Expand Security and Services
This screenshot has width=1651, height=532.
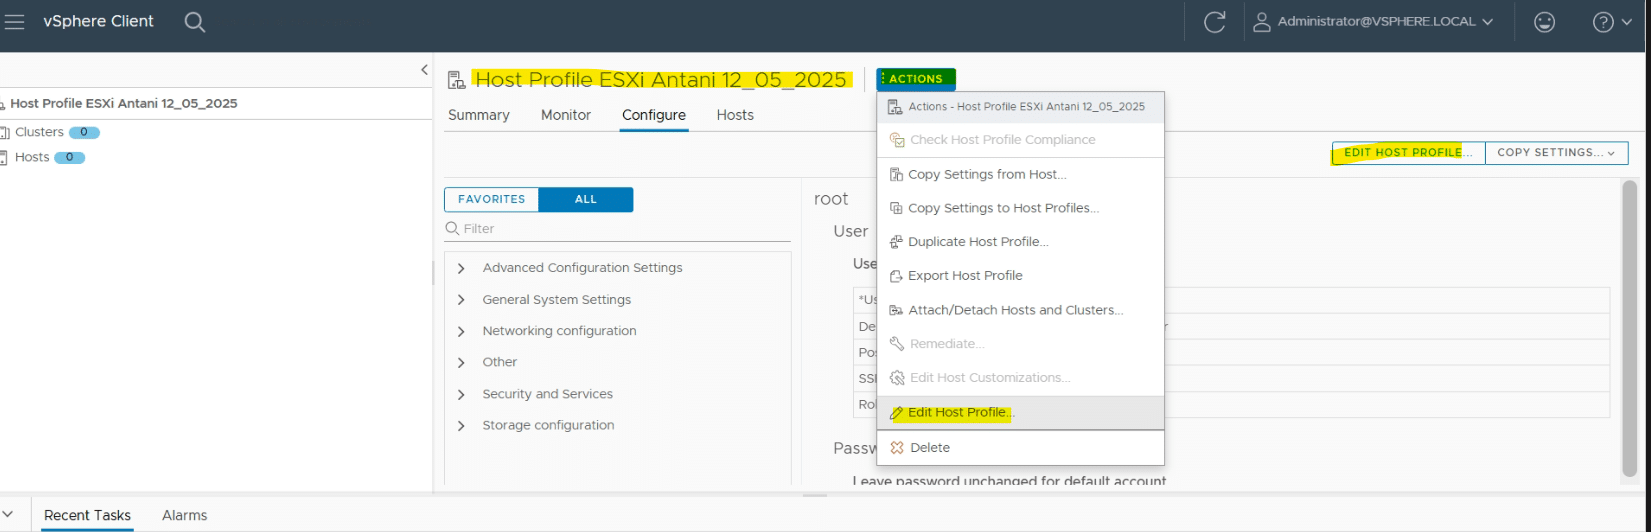pos(461,394)
